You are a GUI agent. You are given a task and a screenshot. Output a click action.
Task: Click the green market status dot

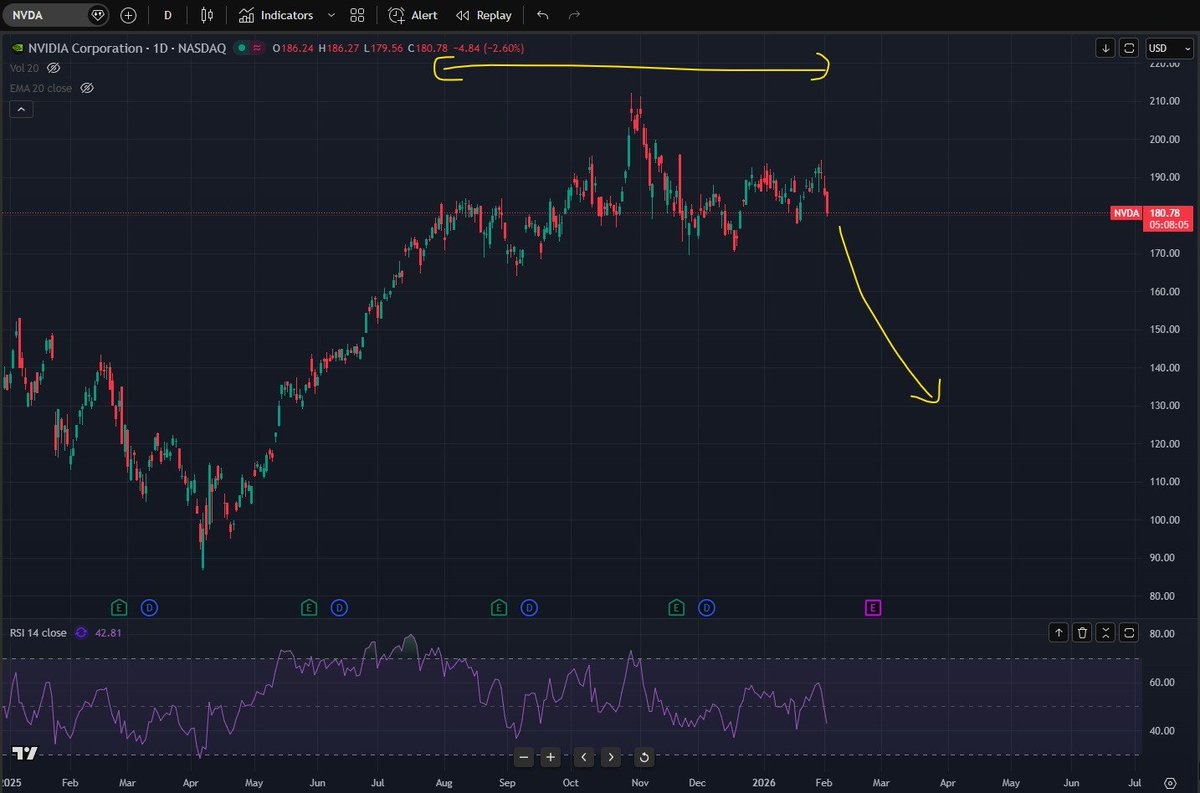click(240, 47)
